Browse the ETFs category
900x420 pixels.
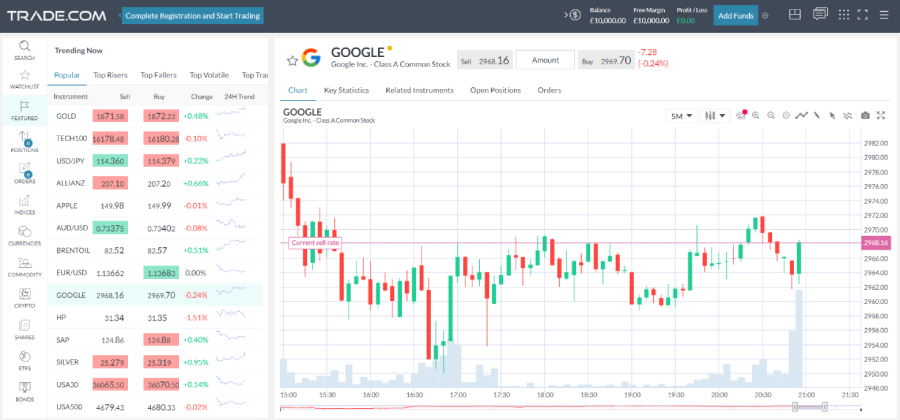(24, 360)
